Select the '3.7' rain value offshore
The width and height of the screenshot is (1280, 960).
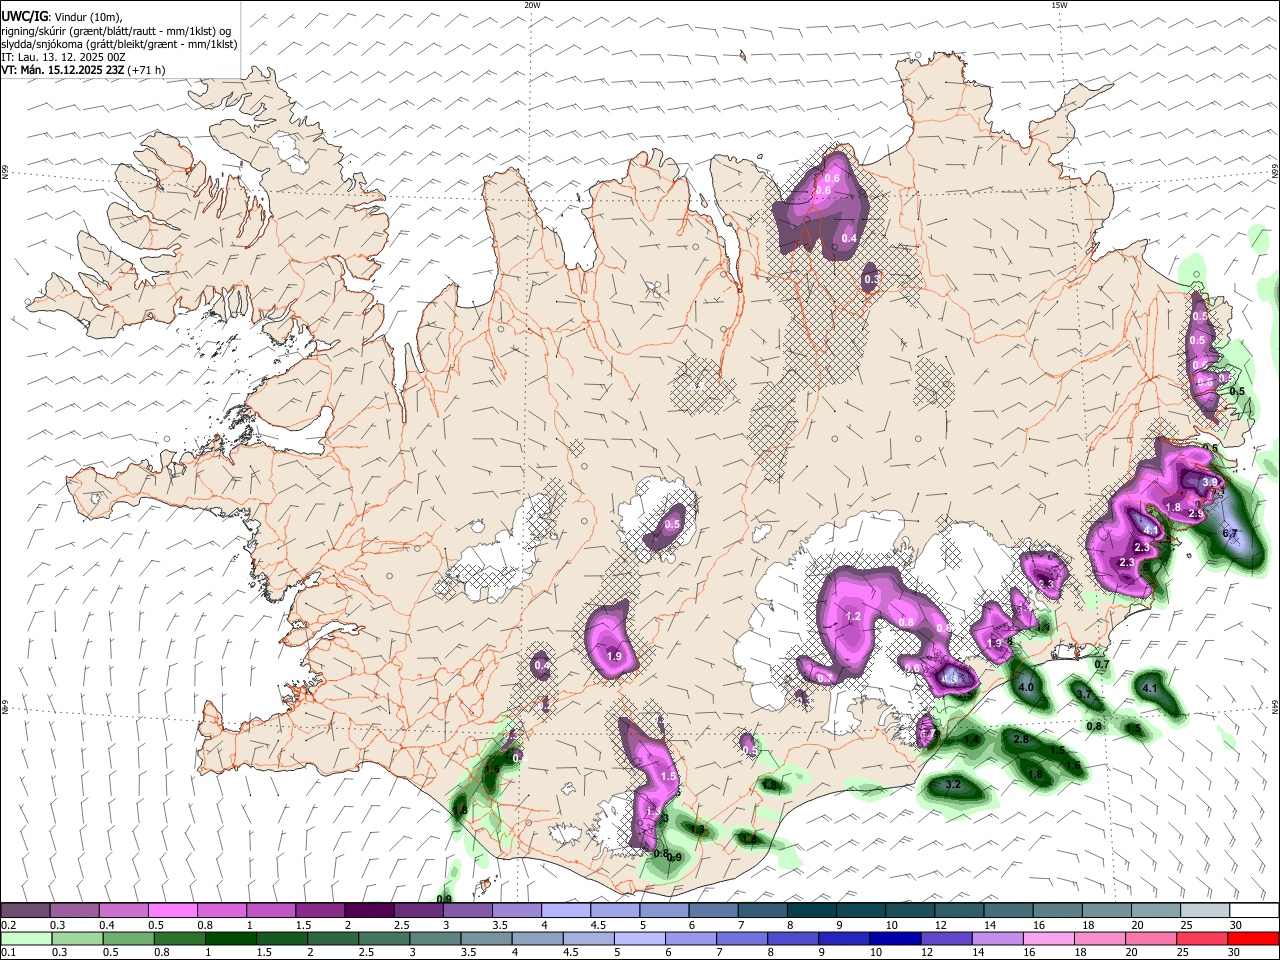coord(1083,694)
